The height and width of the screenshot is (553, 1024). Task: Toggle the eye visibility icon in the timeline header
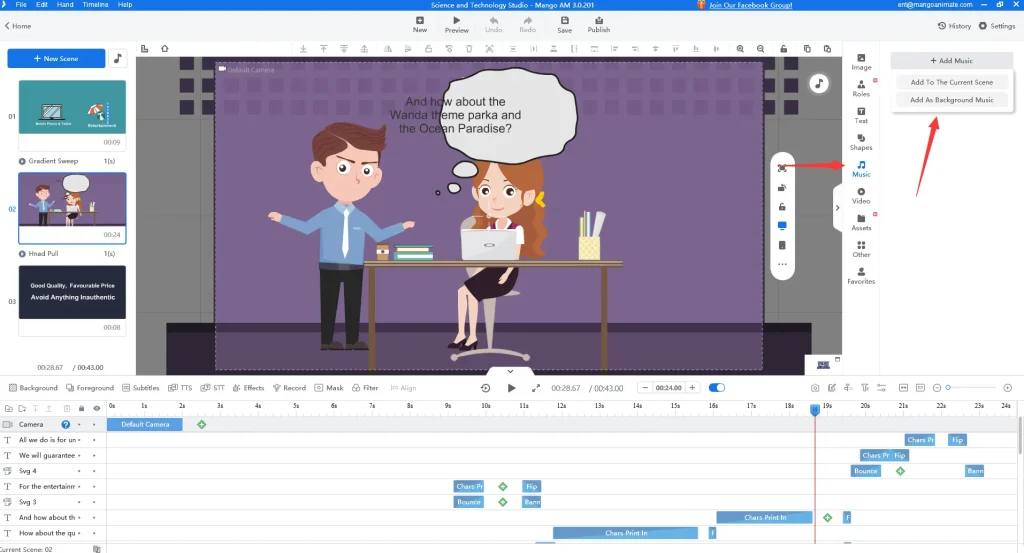pos(96,408)
